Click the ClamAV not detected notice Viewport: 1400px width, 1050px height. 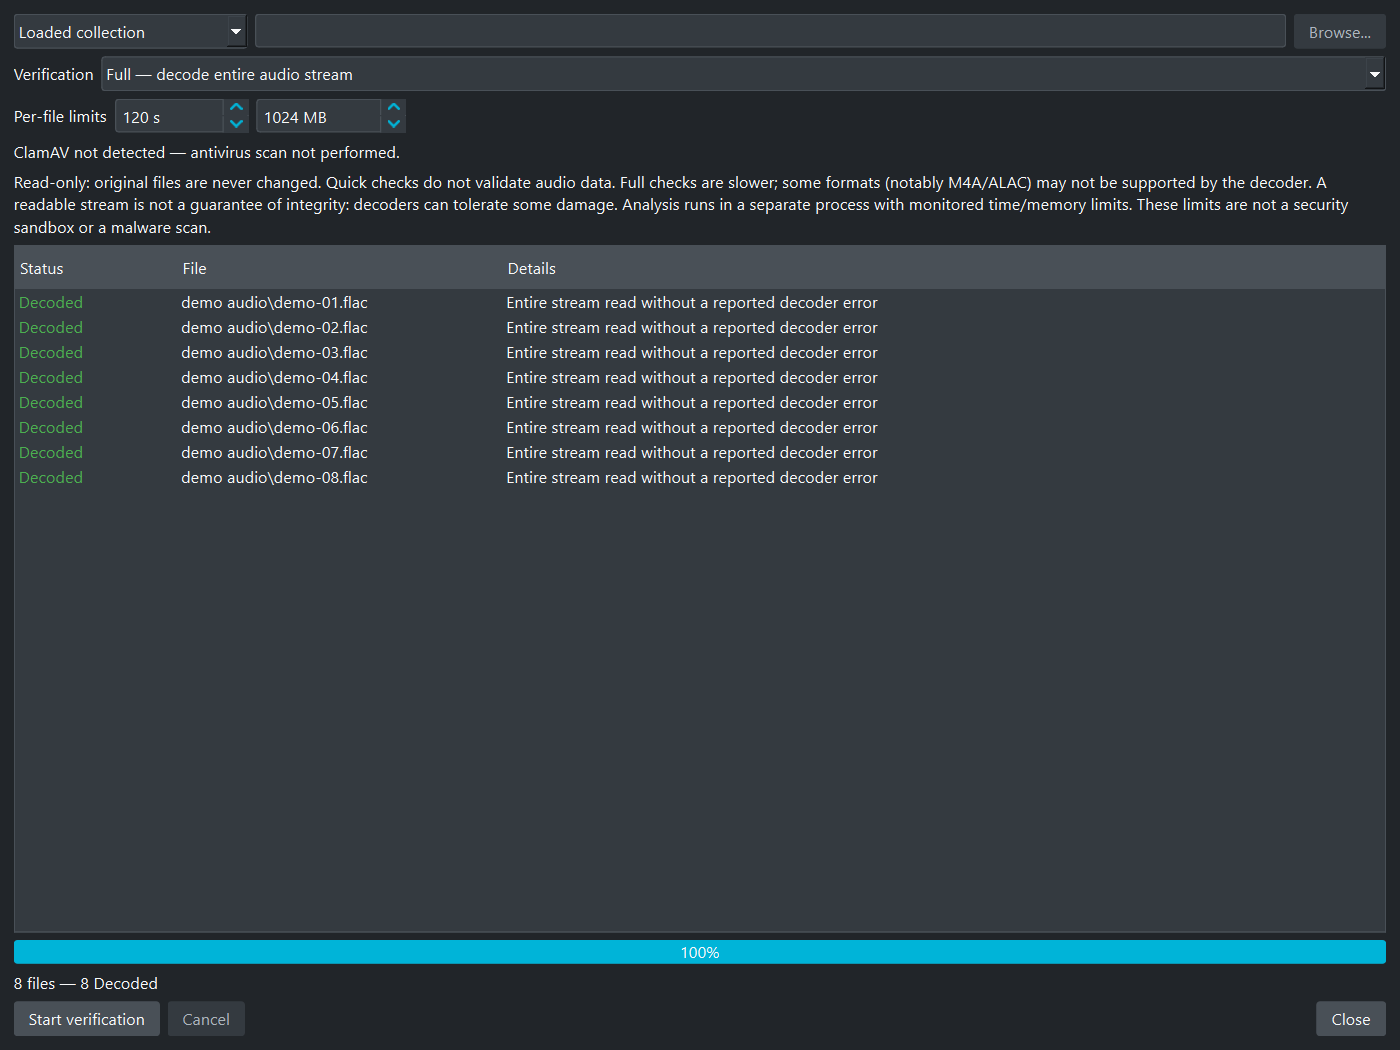coord(207,152)
